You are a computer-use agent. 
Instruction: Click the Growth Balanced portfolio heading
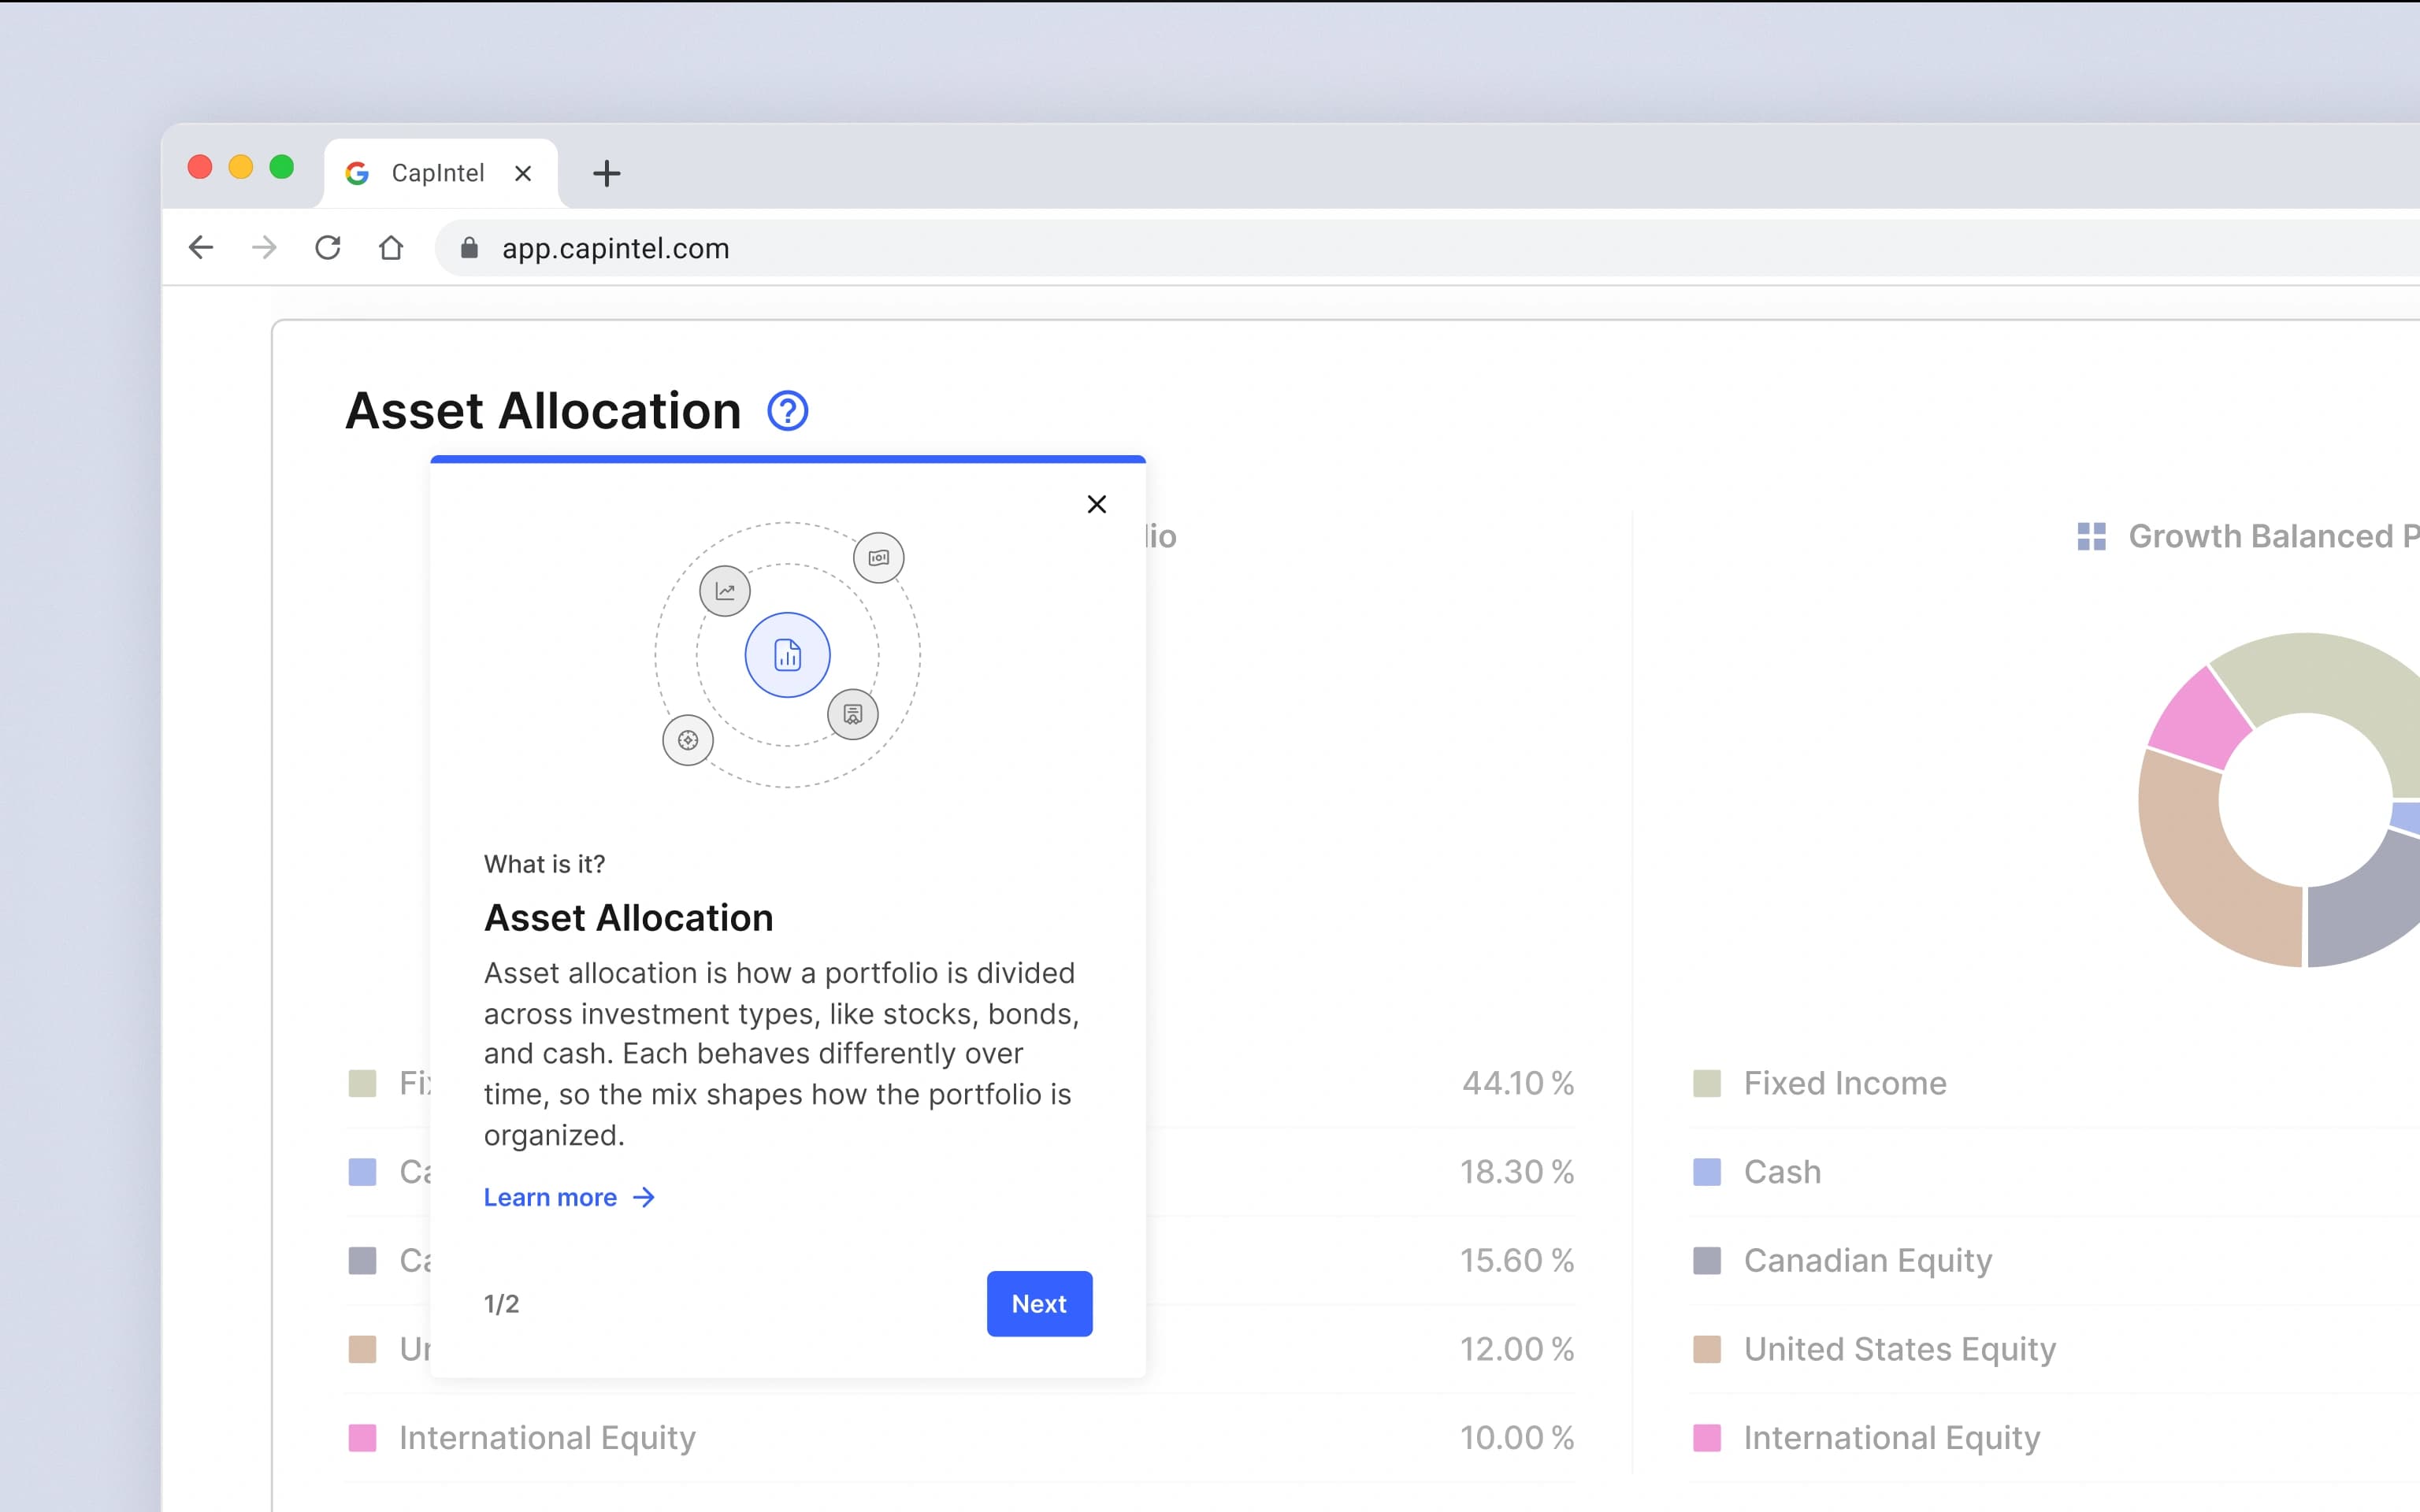(x=2274, y=536)
